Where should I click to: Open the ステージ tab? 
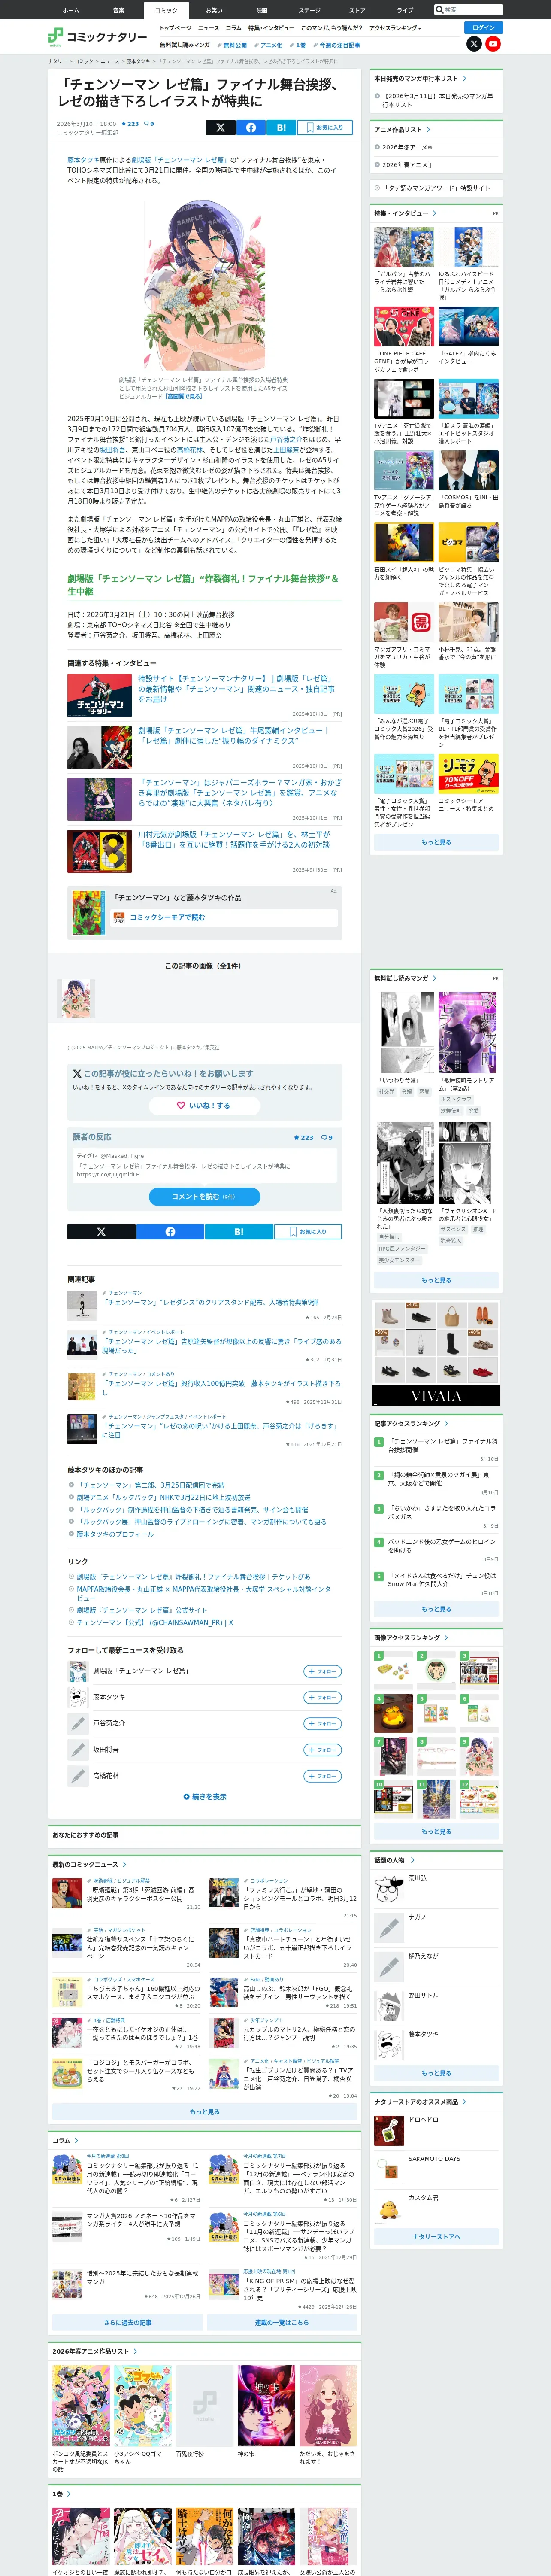(x=309, y=10)
